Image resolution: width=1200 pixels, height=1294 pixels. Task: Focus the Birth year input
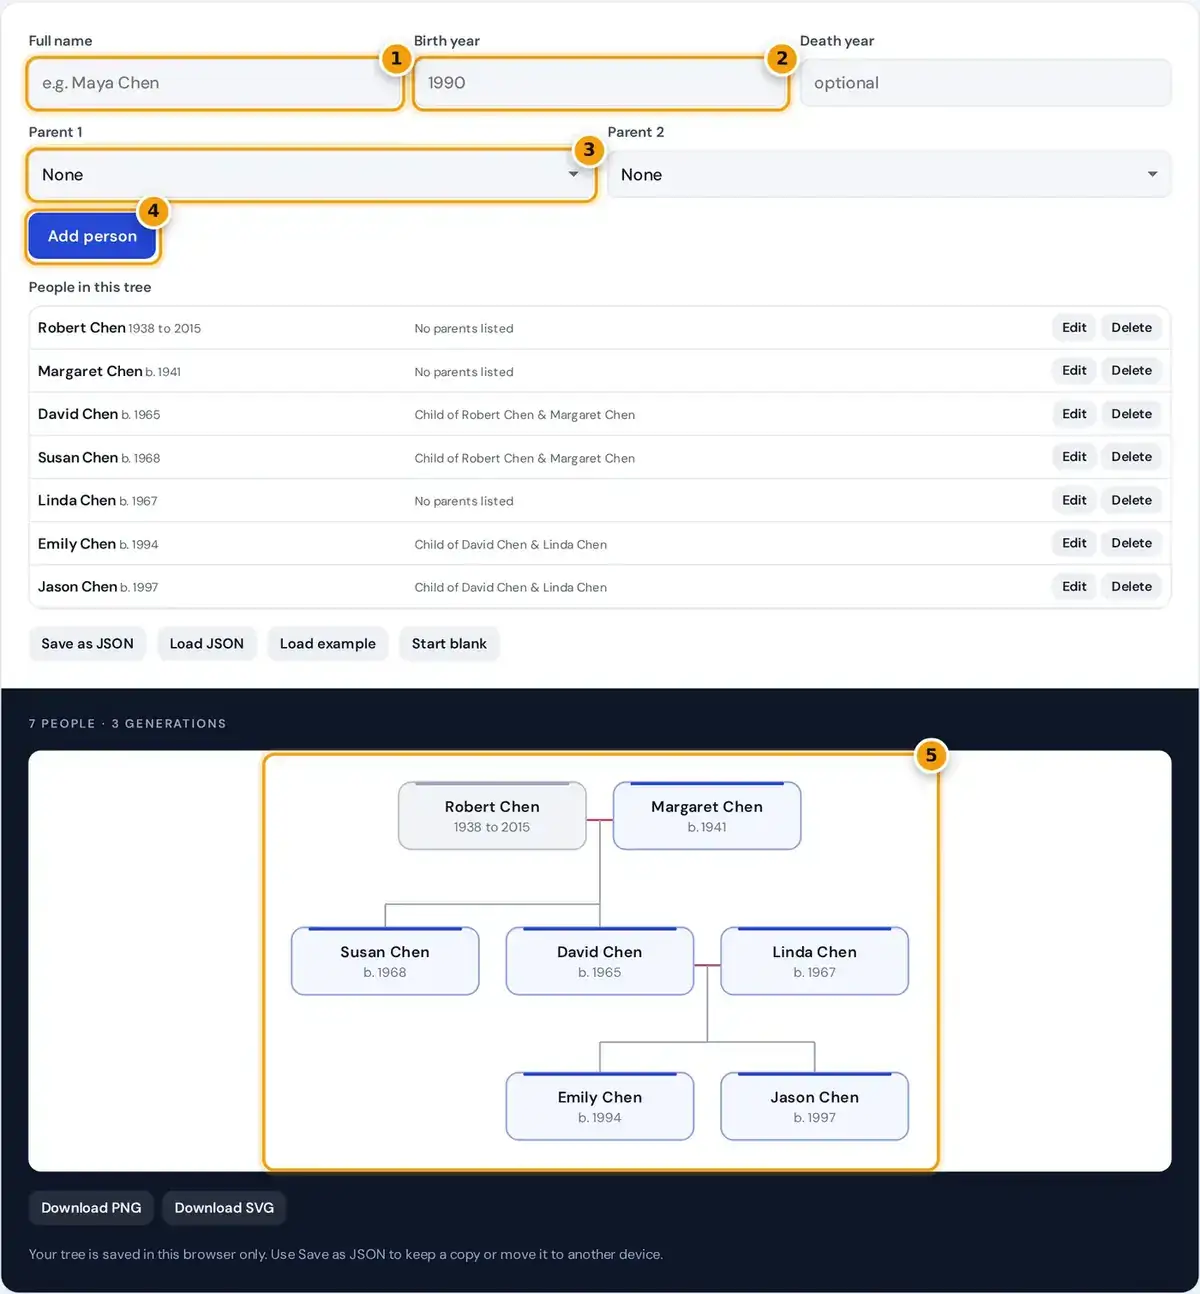click(x=600, y=83)
